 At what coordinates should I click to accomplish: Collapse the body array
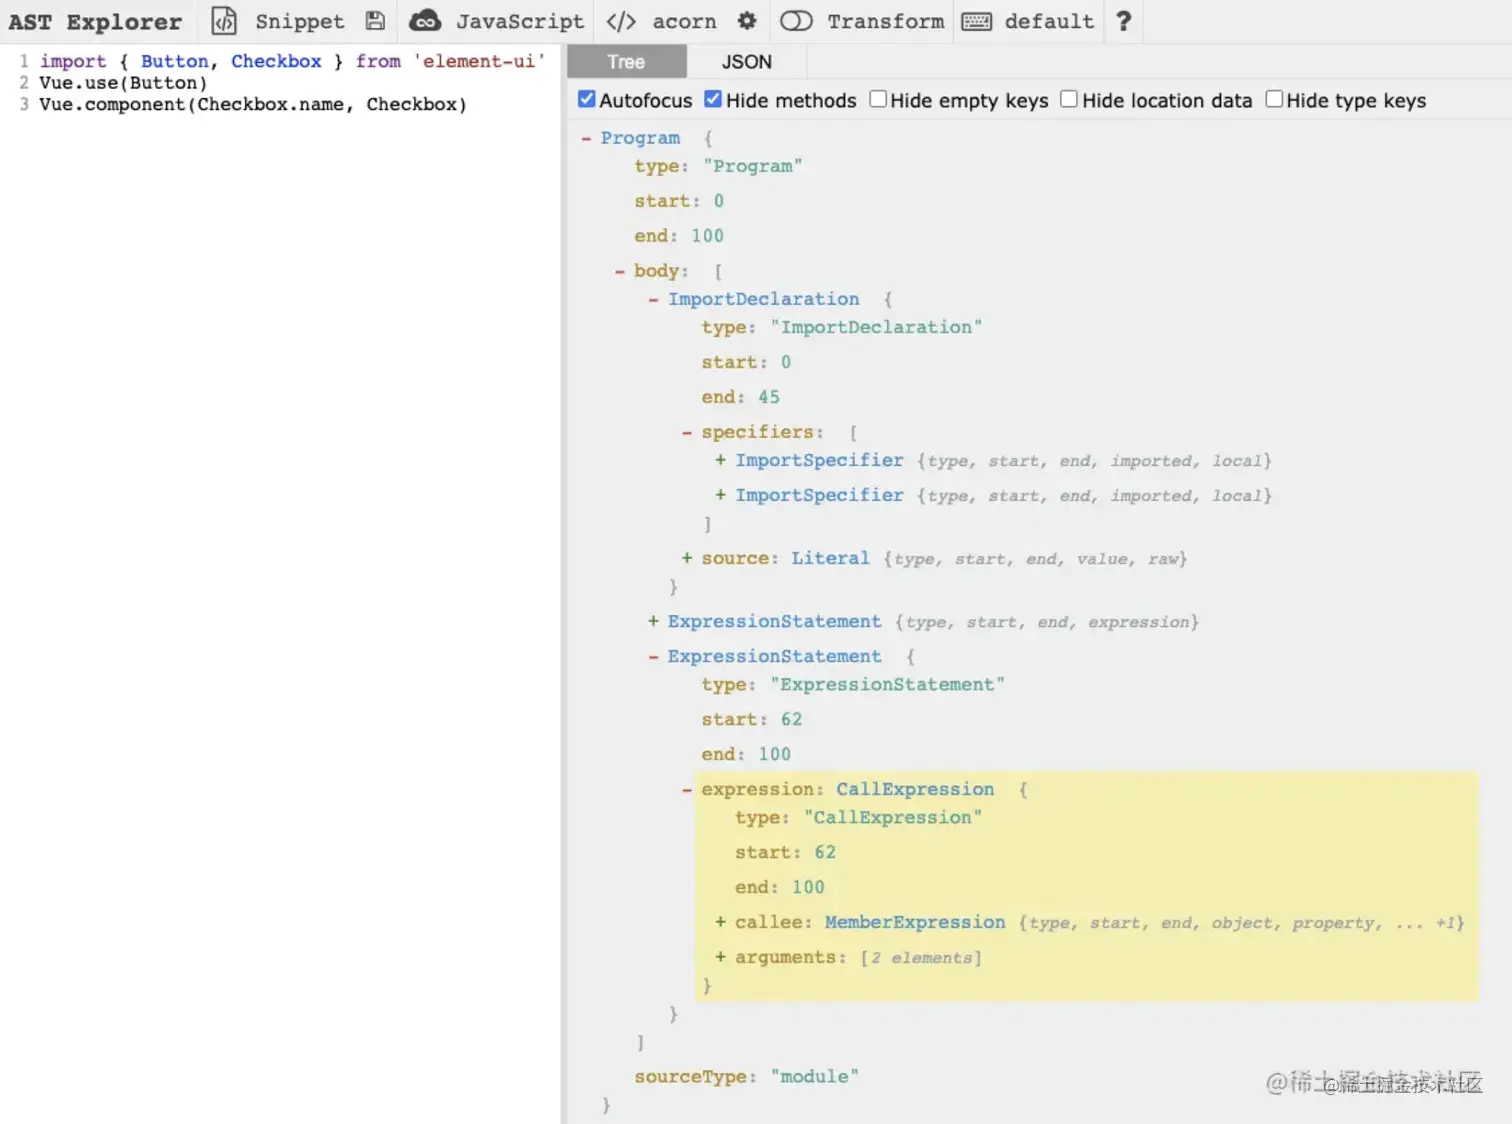(620, 271)
